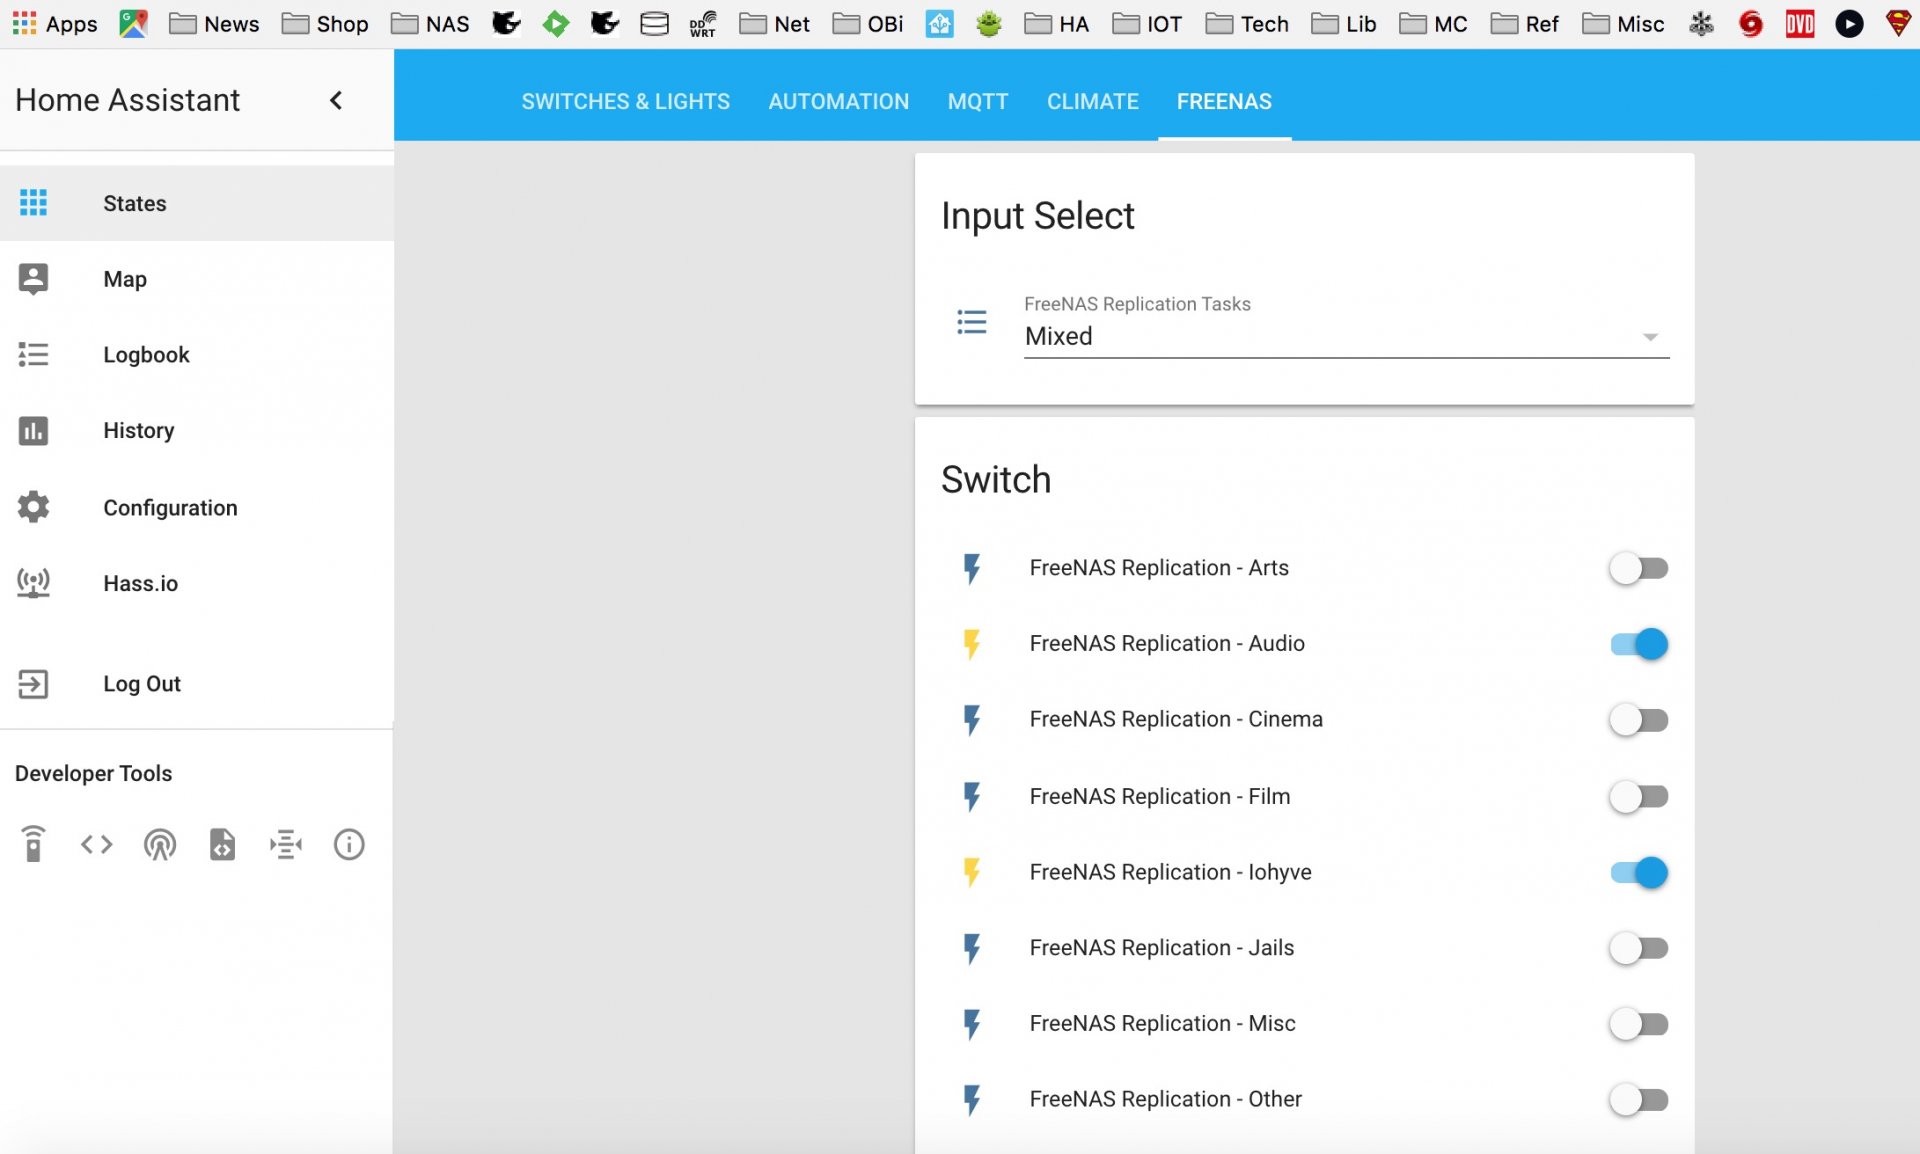Screen dimensions: 1920x1154
Task: Enable the FreeNAS Replication - Cinema toggle
Action: pyautogui.click(x=1638, y=720)
